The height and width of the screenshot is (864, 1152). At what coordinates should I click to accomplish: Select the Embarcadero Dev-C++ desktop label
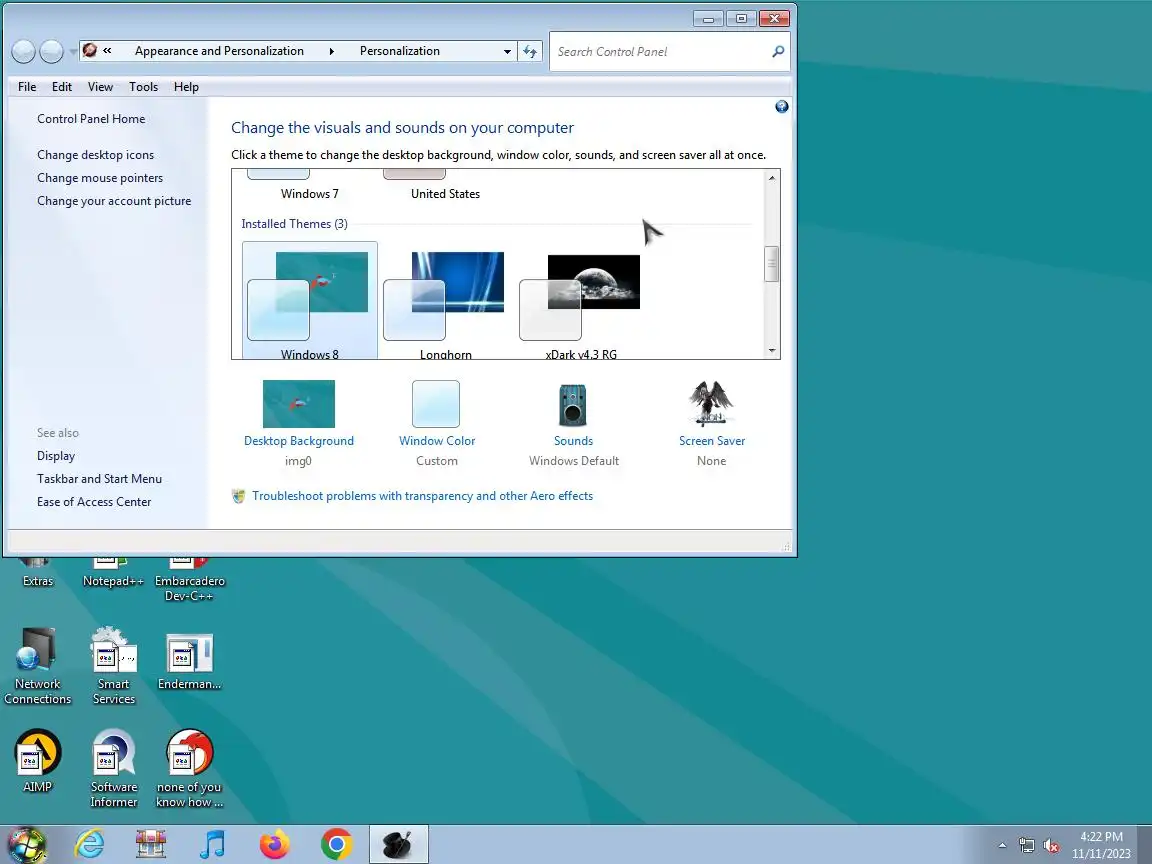click(190, 588)
